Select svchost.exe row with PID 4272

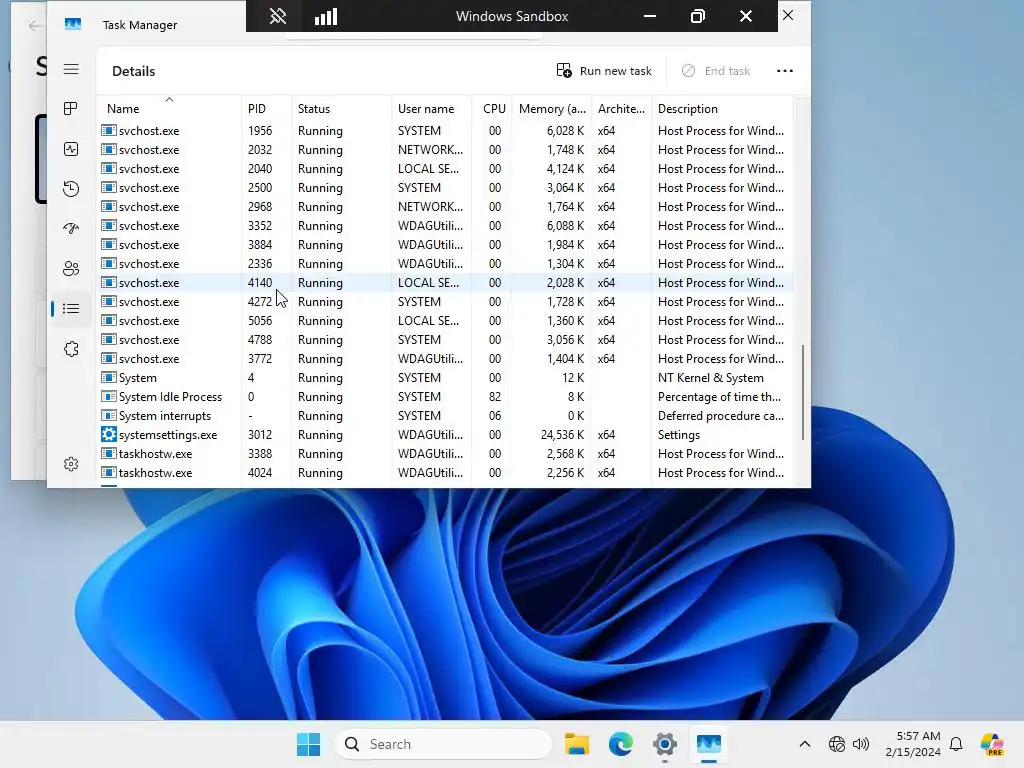pyautogui.click(x=446, y=301)
